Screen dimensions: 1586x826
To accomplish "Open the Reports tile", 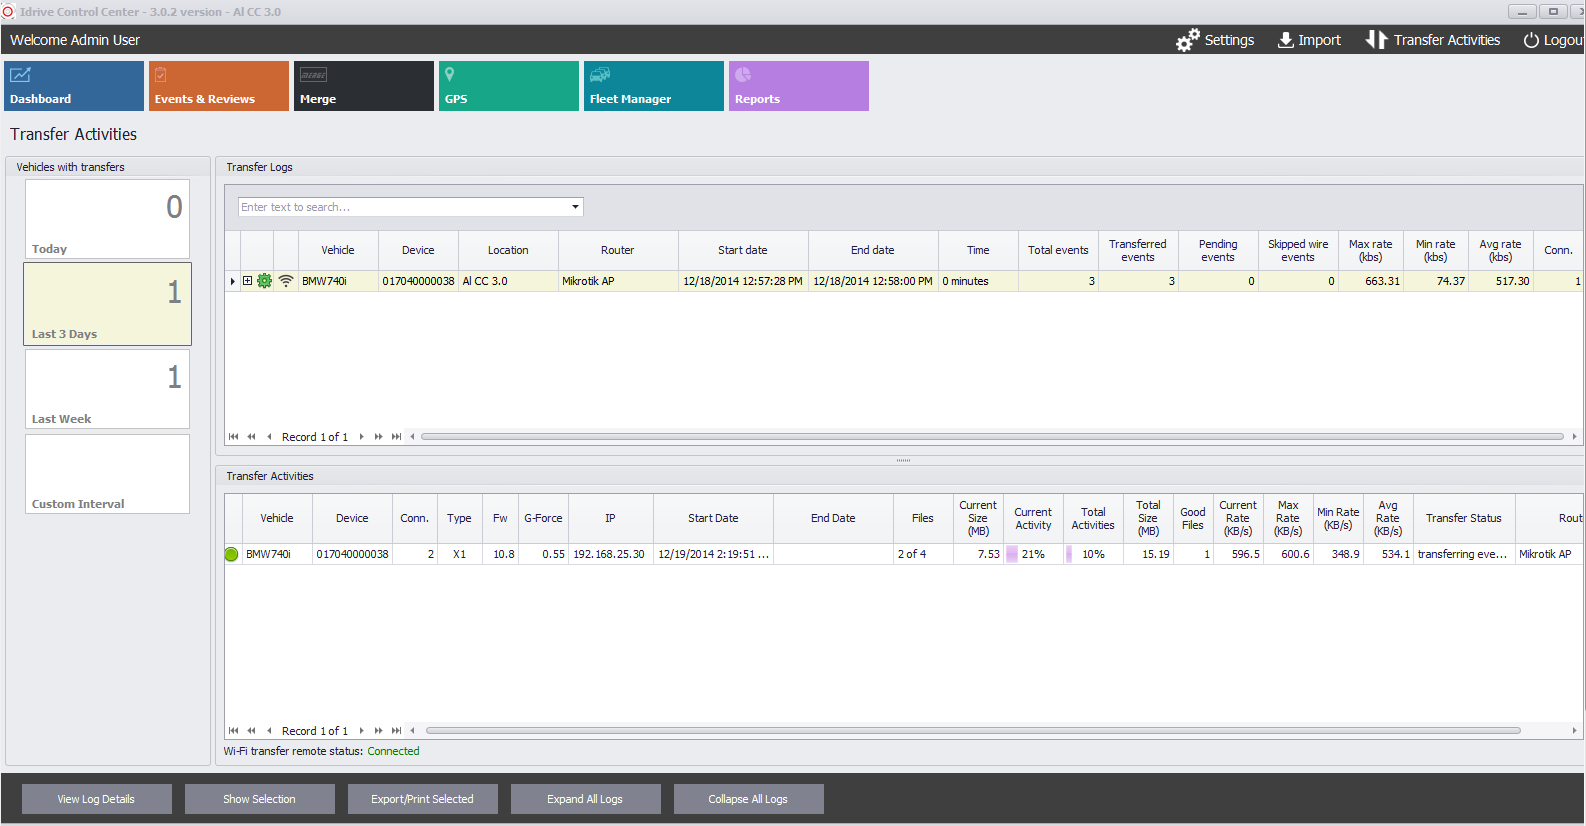I will 798,86.
